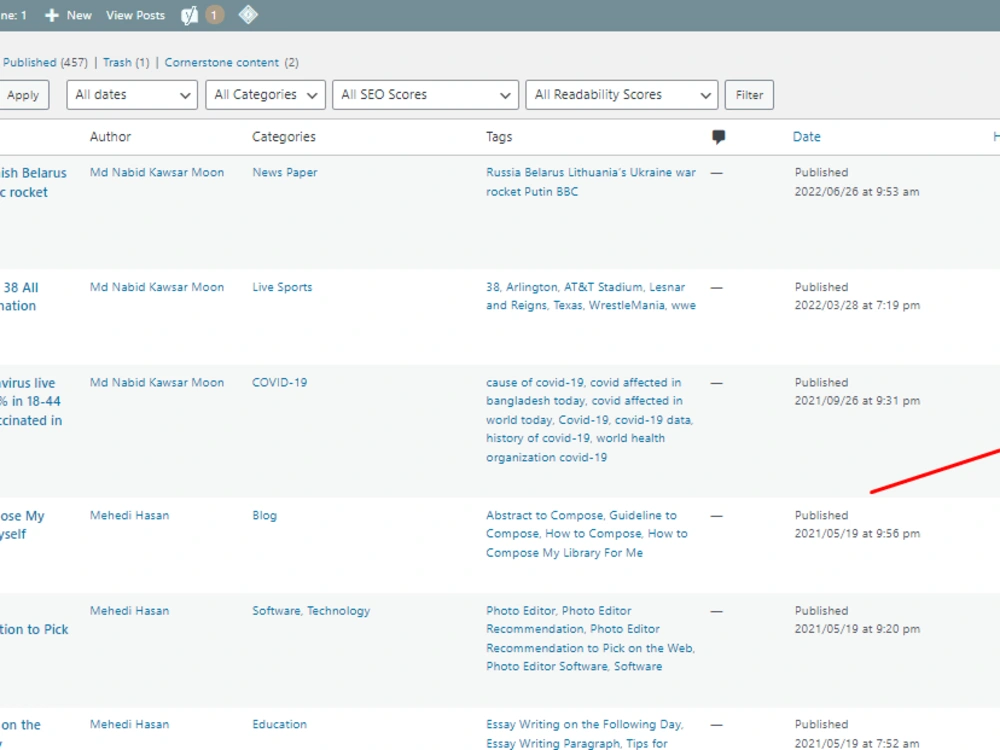Open COVID-19 category link
Image resolution: width=1000 pixels, height=750 pixels.
coord(279,383)
